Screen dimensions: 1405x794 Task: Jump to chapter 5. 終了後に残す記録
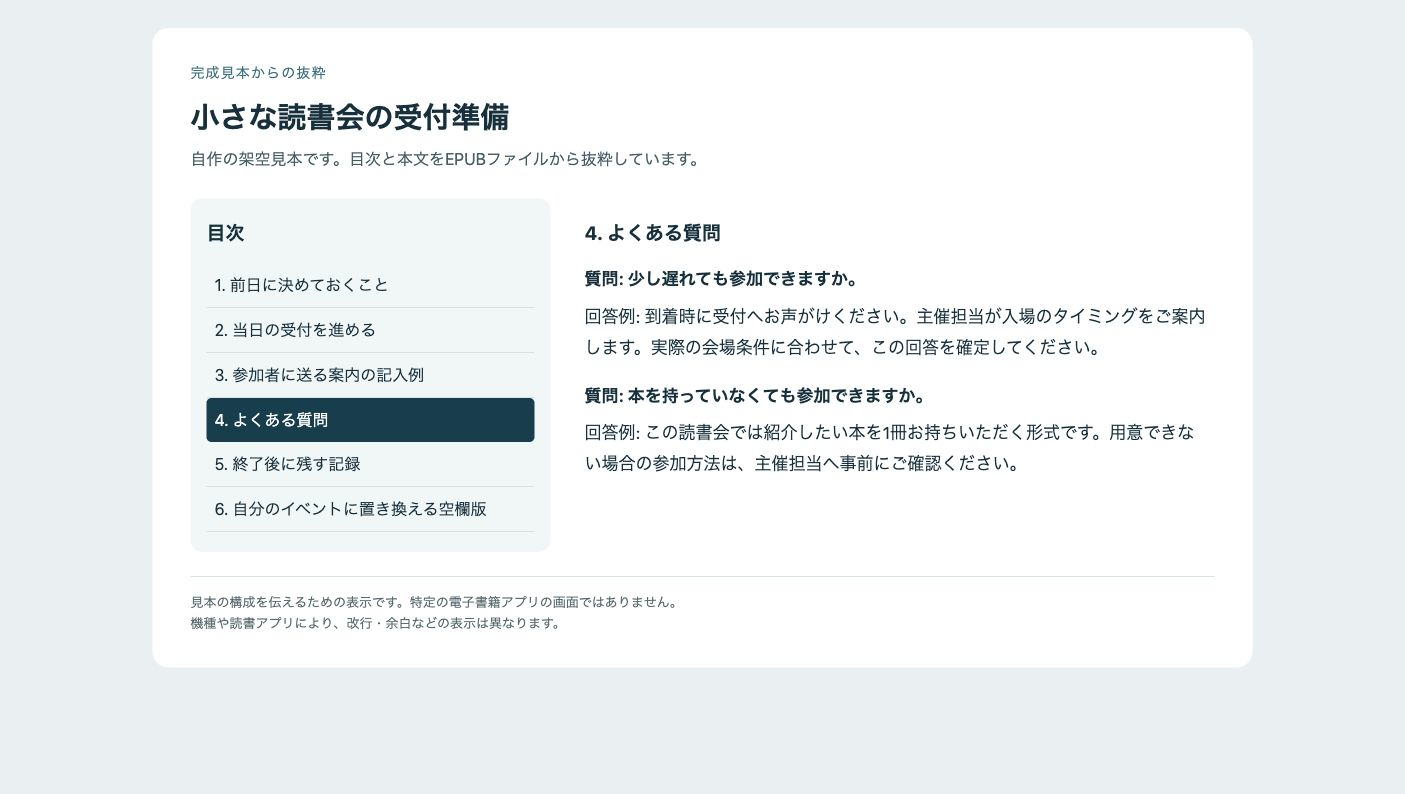pos(370,464)
